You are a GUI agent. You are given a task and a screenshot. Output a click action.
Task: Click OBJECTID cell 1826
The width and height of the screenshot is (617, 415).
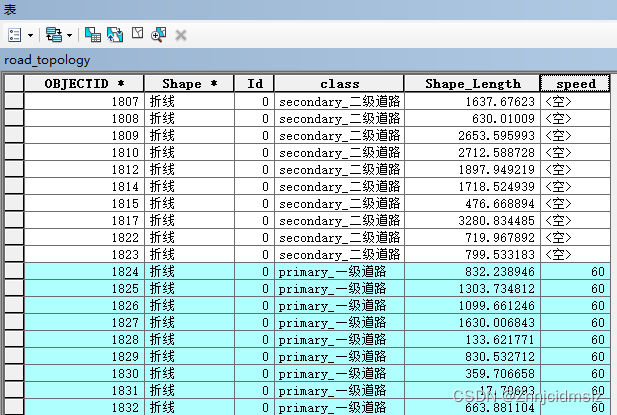[84, 305]
